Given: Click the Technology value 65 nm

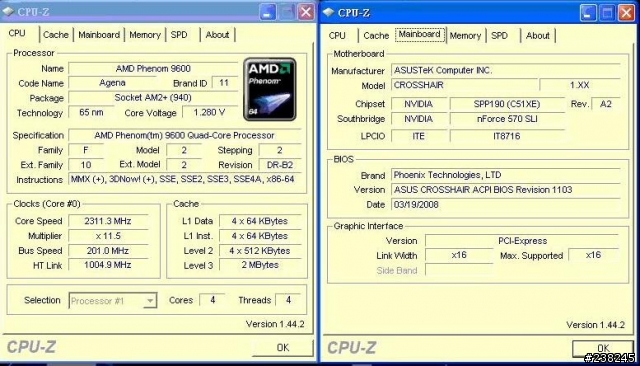Looking at the screenshot, I should pyautogui.click(x=91, y=112).
